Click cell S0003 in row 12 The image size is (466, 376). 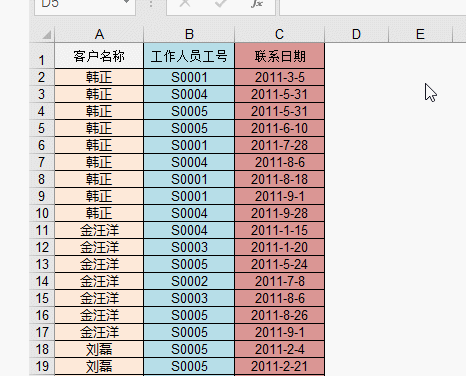[x=189, y=247]
